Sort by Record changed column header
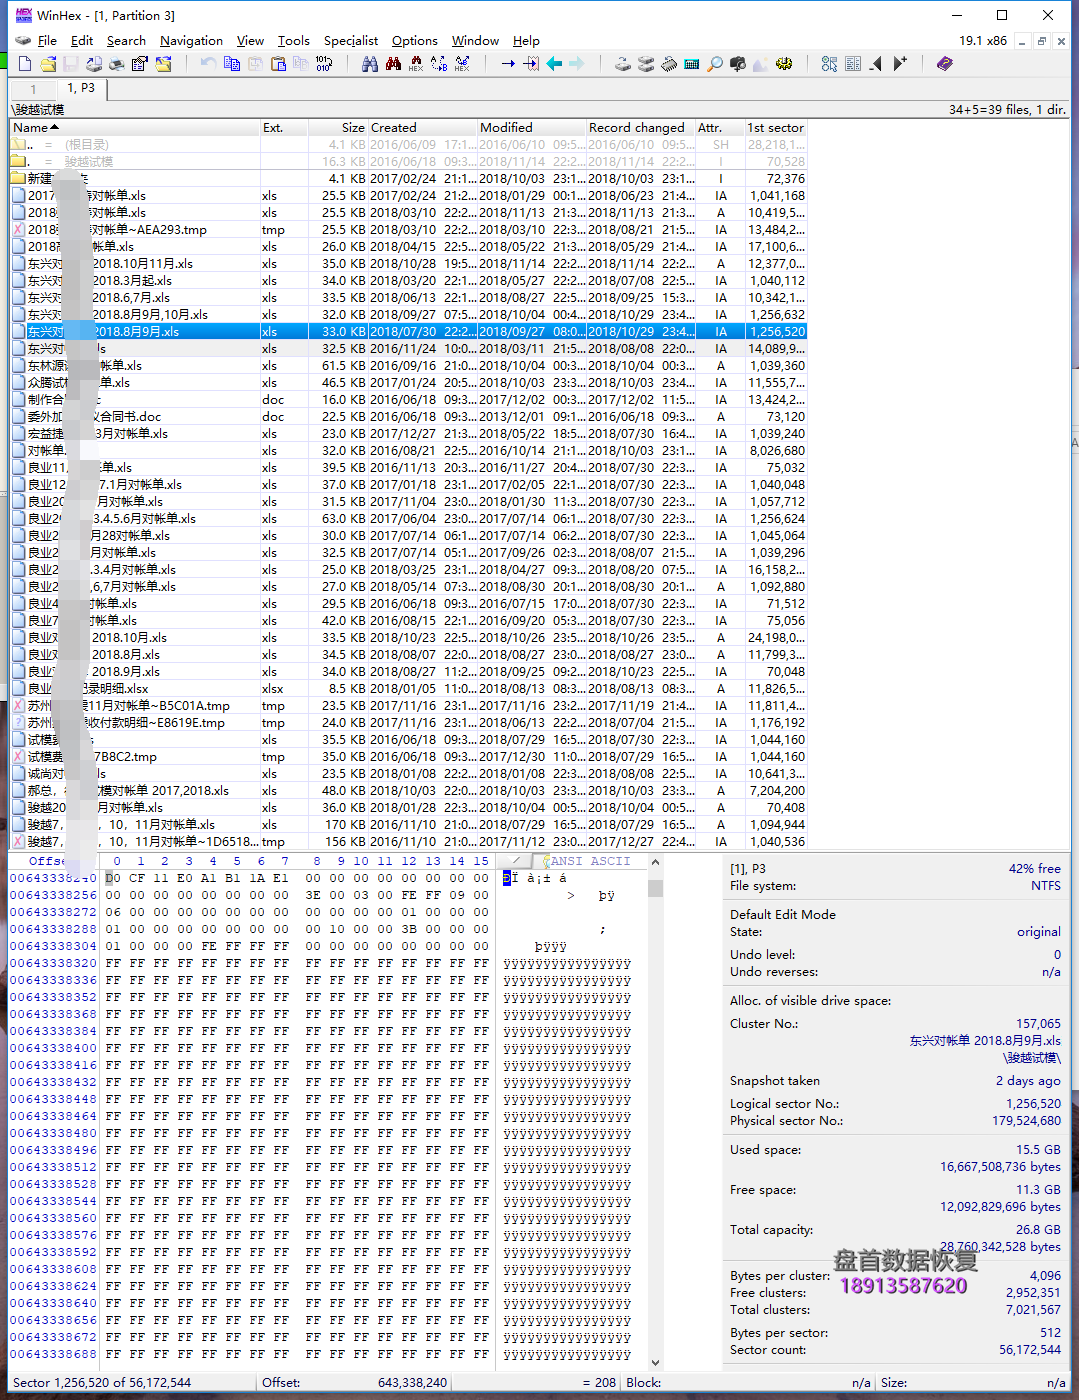Image resolution: width=1079 pixels, height=1400 pixels. [x=640, y=128]
